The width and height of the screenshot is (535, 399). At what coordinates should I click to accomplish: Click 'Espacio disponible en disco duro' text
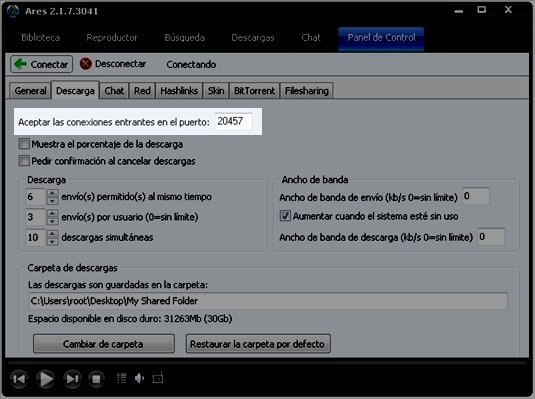130,319
